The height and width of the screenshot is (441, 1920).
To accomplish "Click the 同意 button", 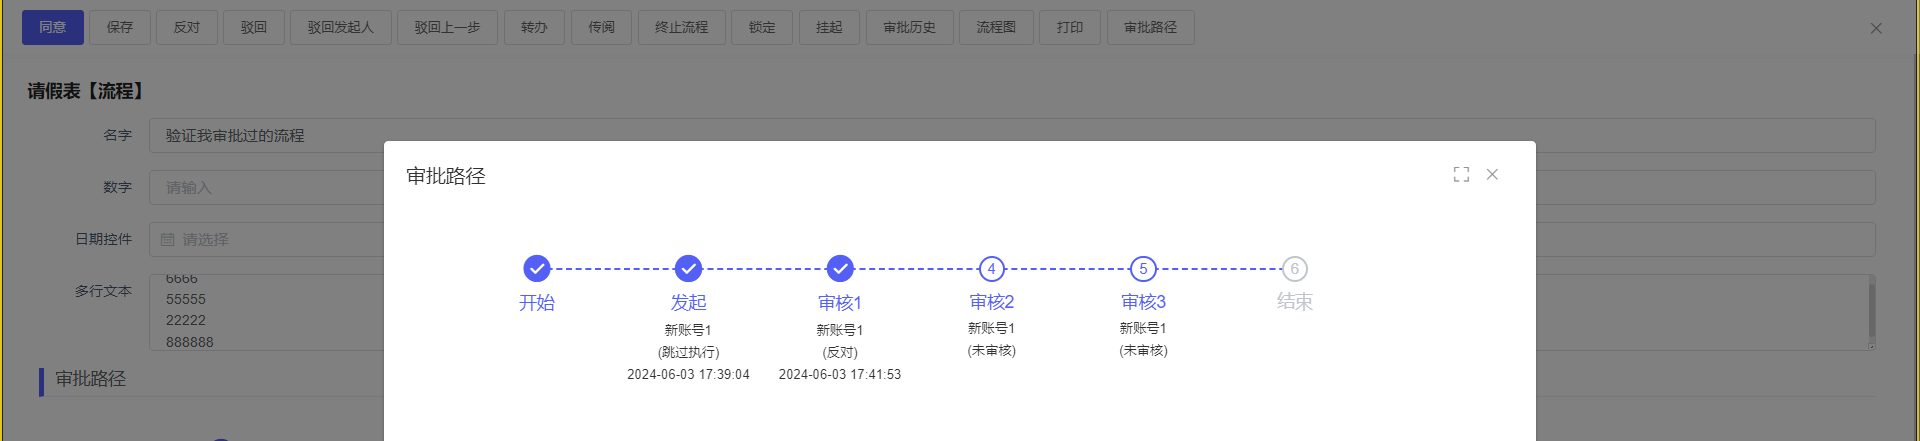I will coord(53,28).
